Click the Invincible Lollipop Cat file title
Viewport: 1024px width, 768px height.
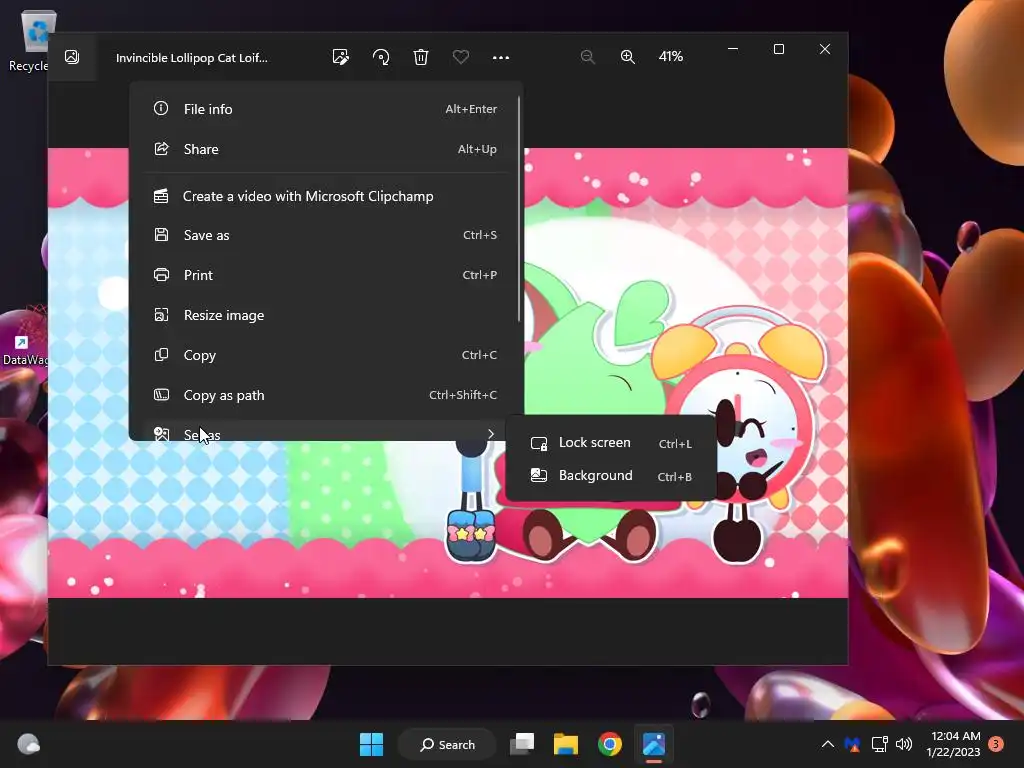(x=191, y=57)
